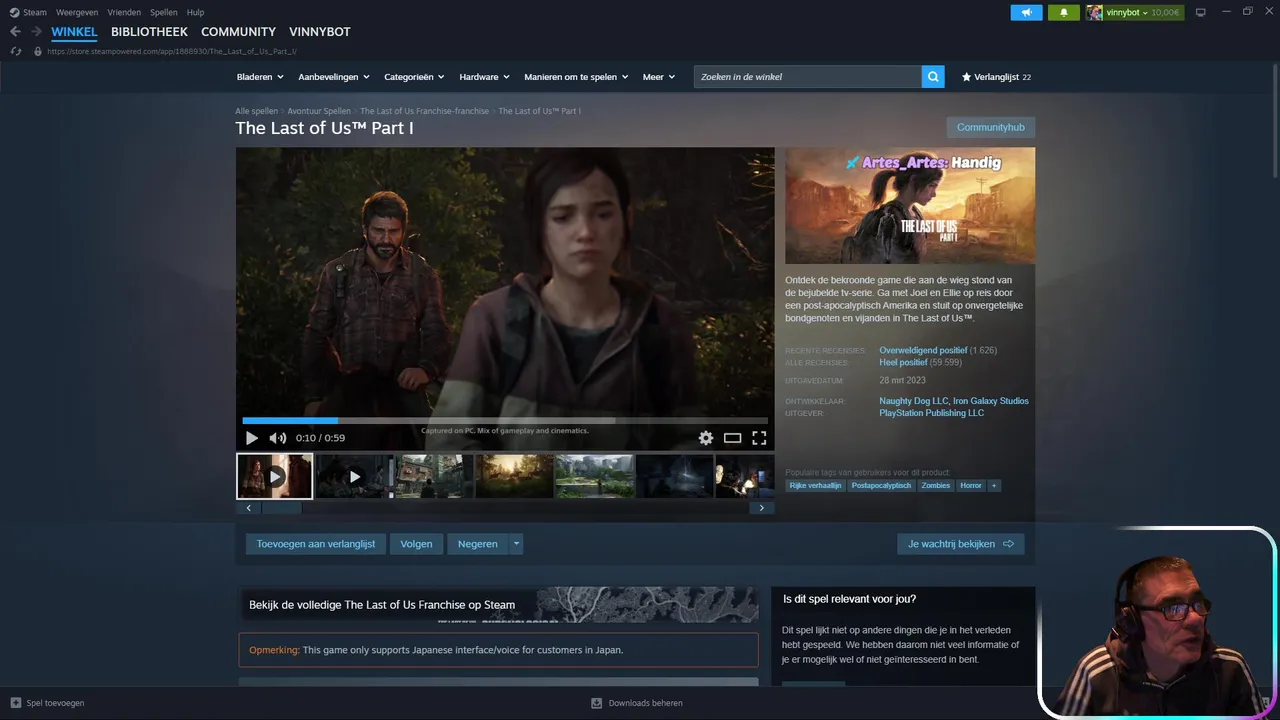Click the store search field
The height and width of the screenshot is (720, 1280).
pos(808,77)
